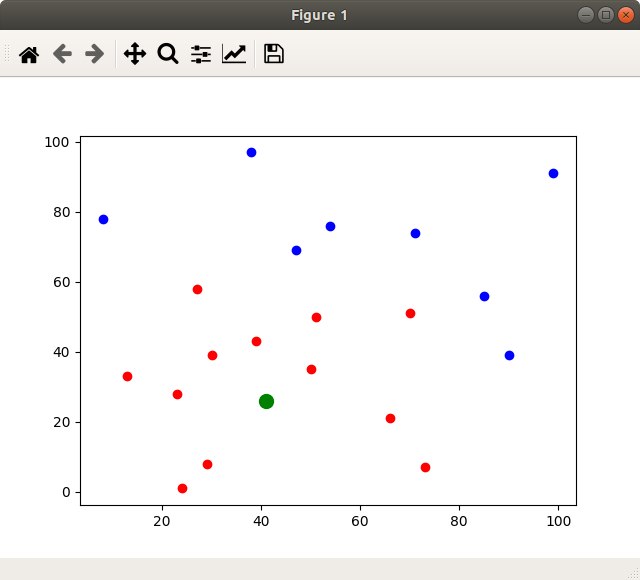The image size is (640, 580).
Task: Click x-axis tick label 20
Action: 162,521
